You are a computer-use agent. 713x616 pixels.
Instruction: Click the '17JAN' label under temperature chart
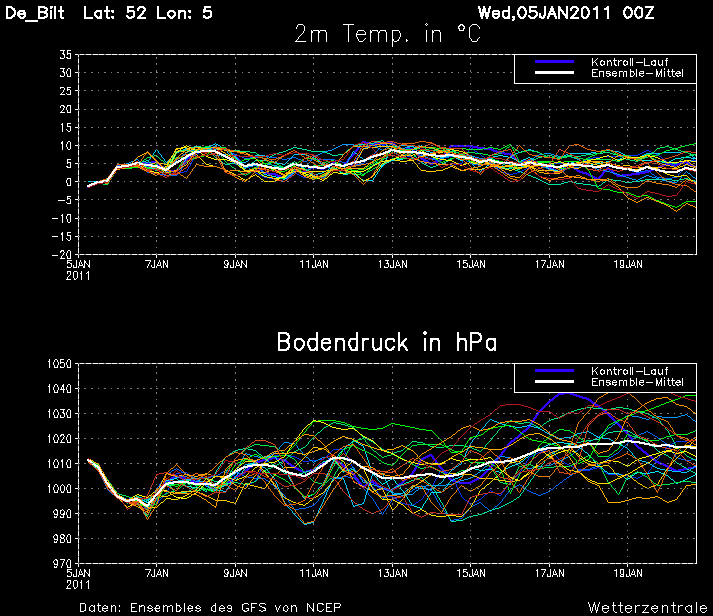point(549,264)
